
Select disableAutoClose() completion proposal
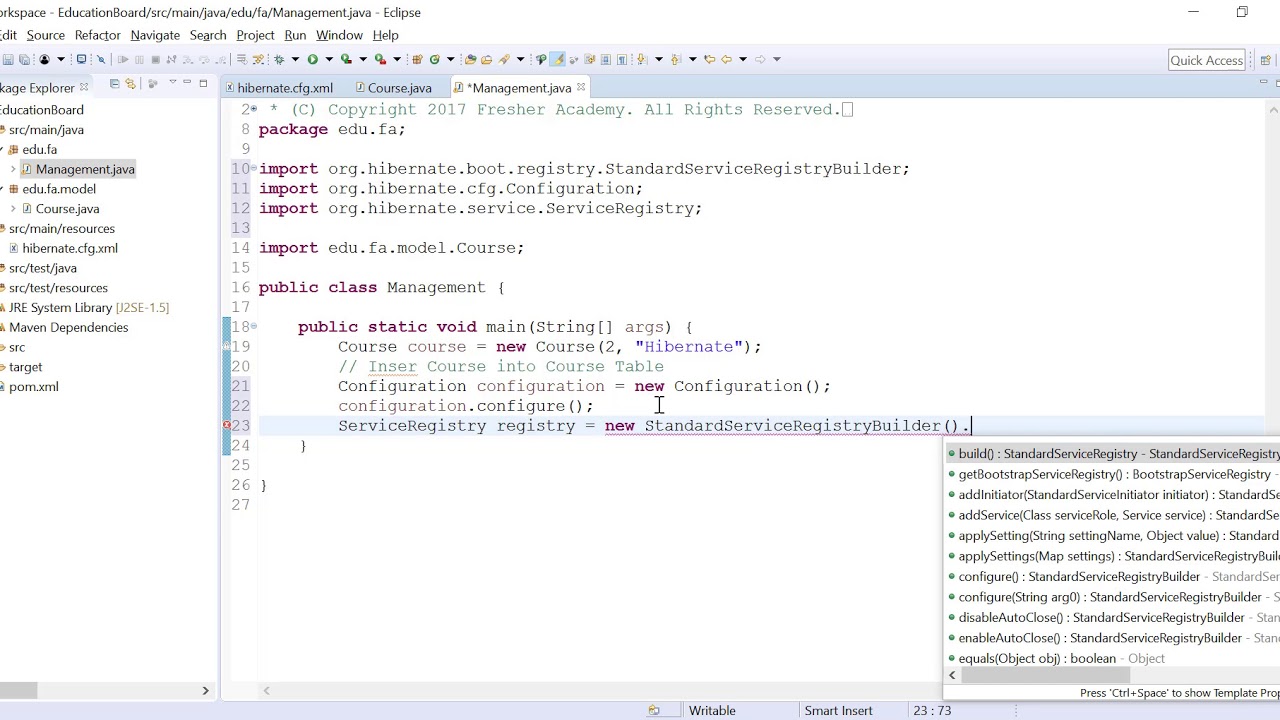click(x=1112, y=617)
